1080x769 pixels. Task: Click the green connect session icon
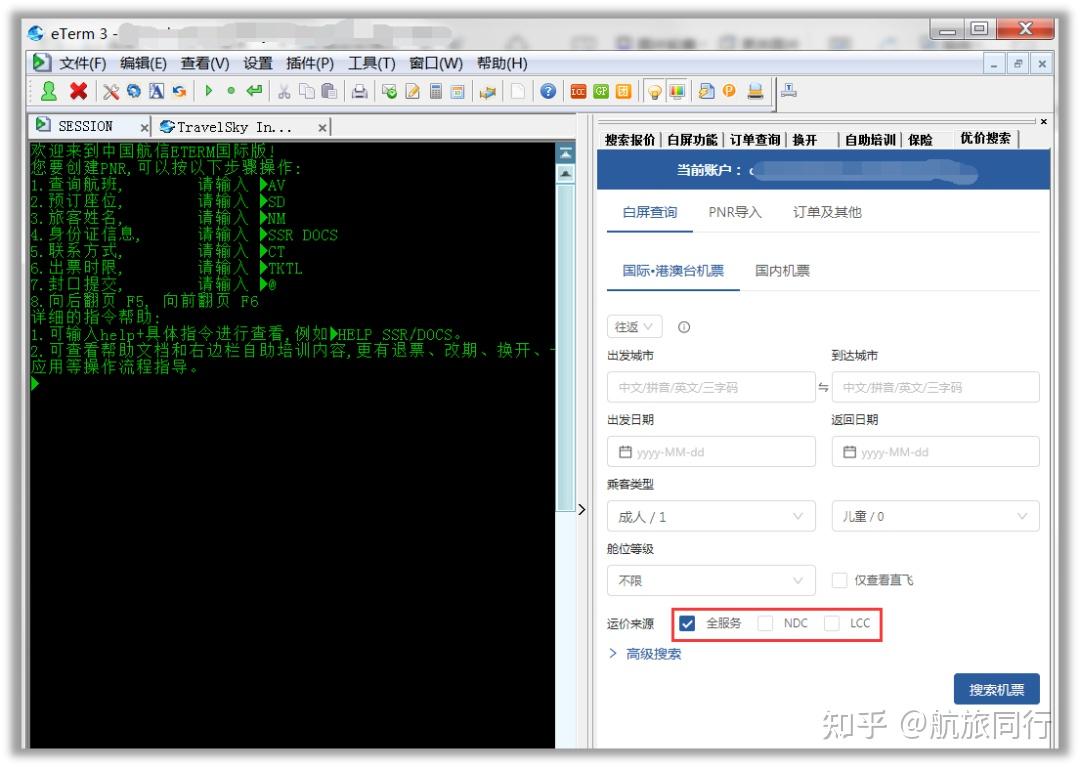(50, 91)
